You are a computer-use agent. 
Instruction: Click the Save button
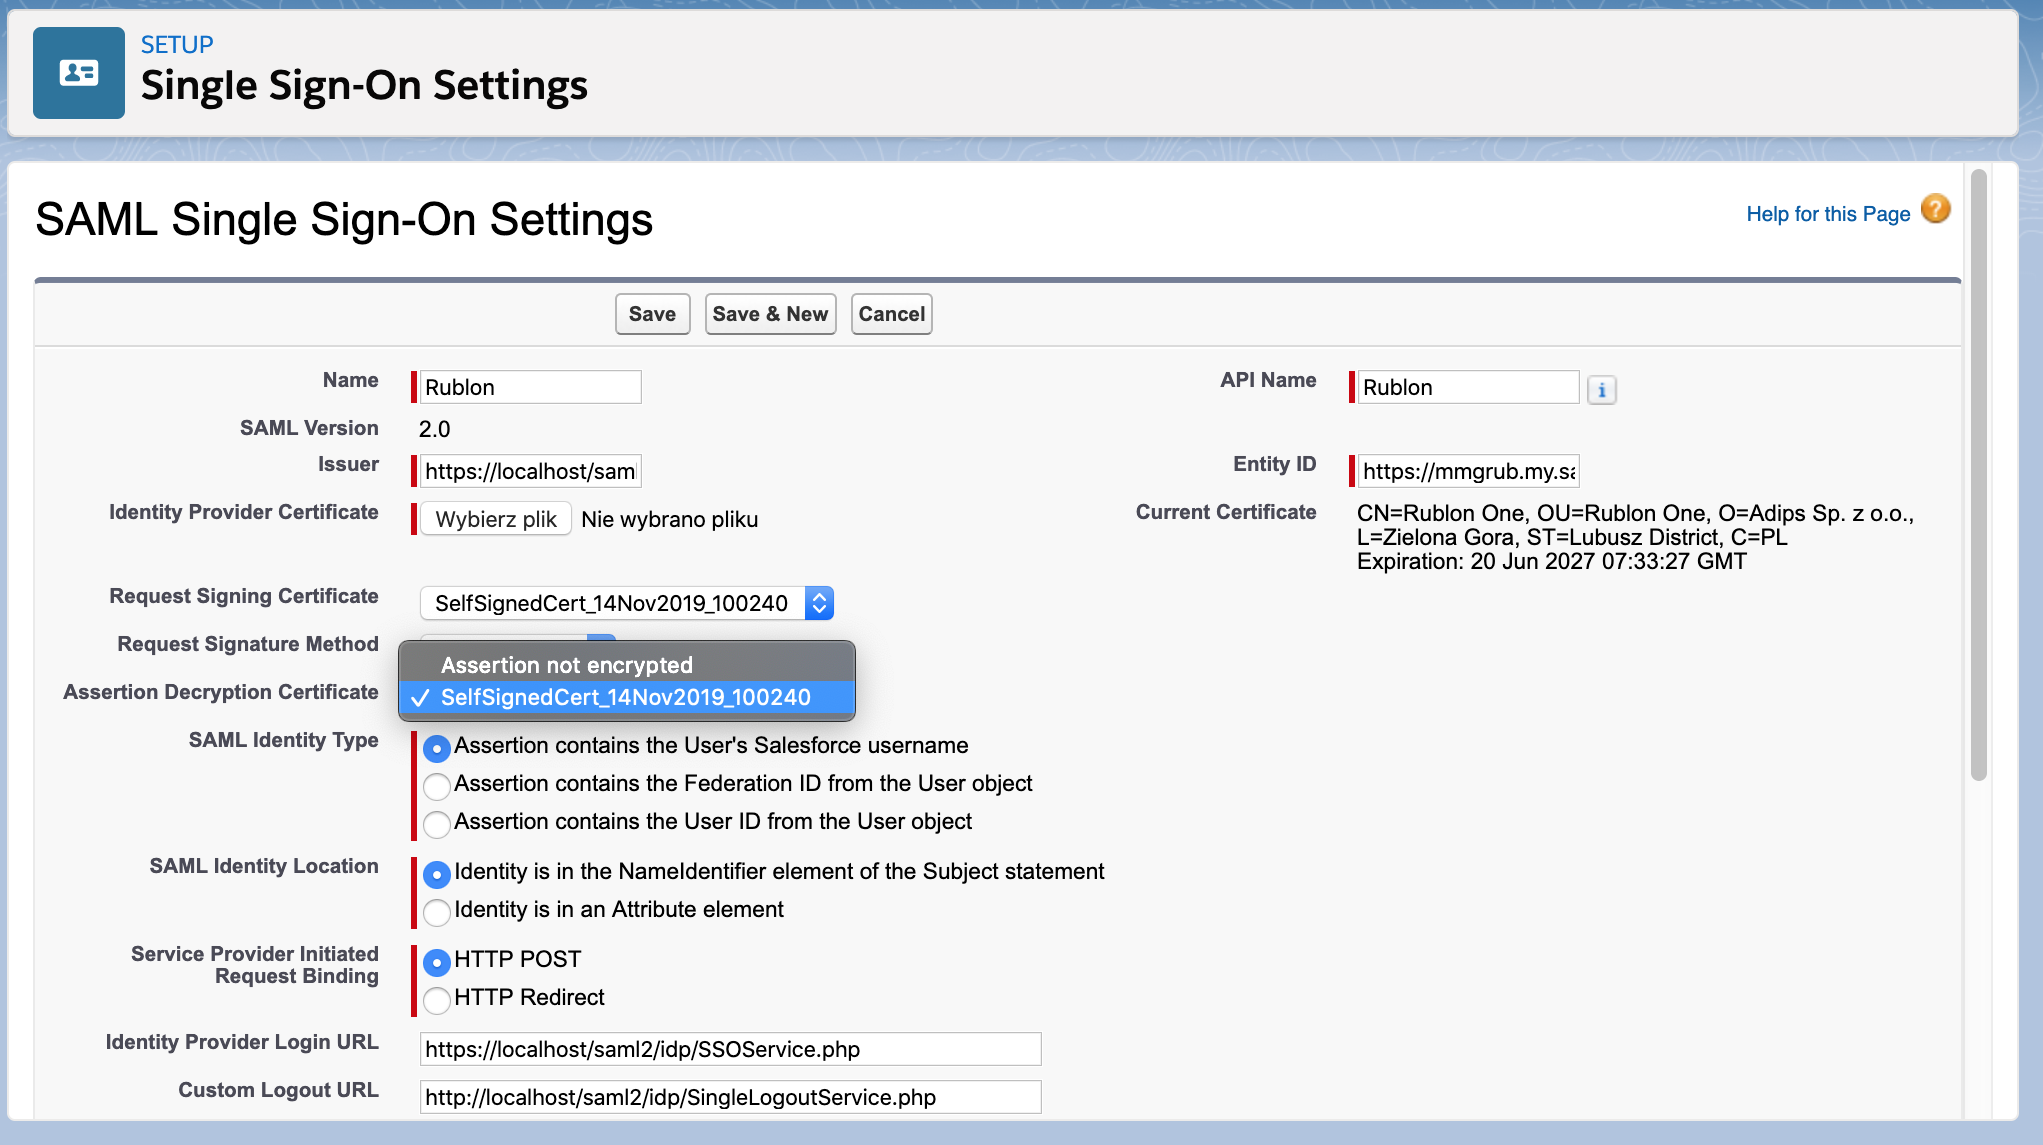coord(652,314)
